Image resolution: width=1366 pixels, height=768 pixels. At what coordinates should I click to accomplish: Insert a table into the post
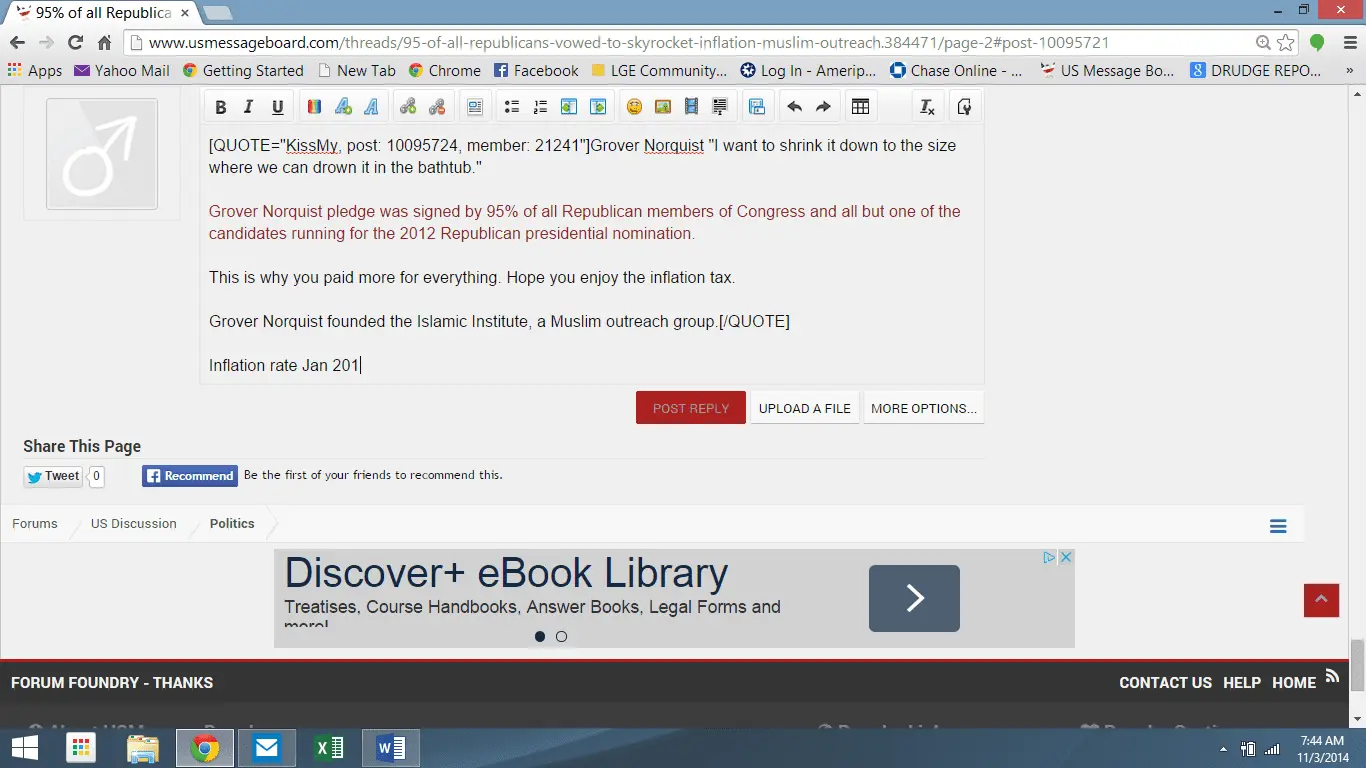(860, 107)
